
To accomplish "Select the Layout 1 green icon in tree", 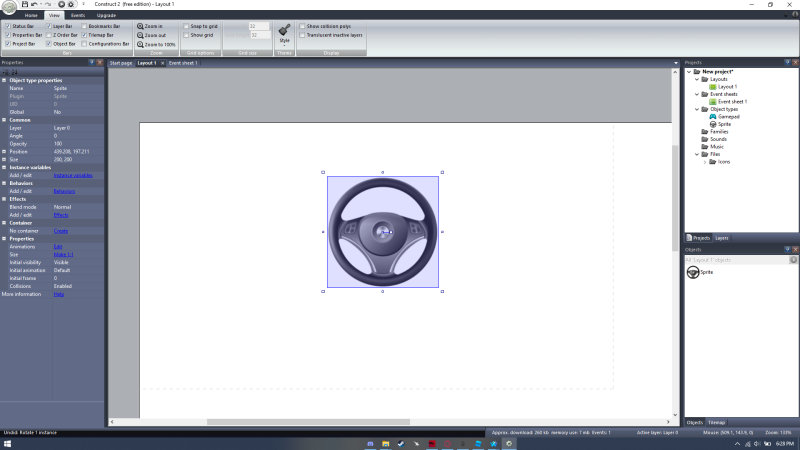I will pos(713,87).
